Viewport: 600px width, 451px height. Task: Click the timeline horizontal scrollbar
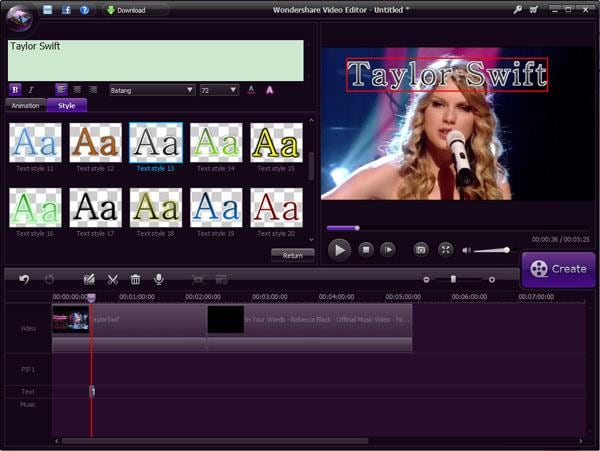(215, 441)
